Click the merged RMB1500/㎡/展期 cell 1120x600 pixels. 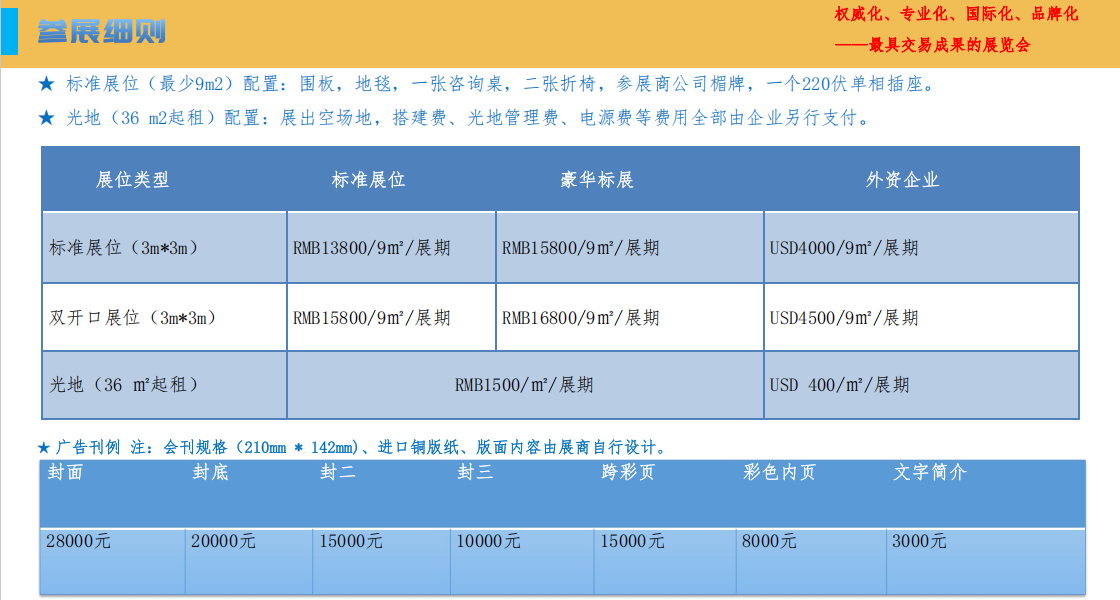(x=524, y=385)
